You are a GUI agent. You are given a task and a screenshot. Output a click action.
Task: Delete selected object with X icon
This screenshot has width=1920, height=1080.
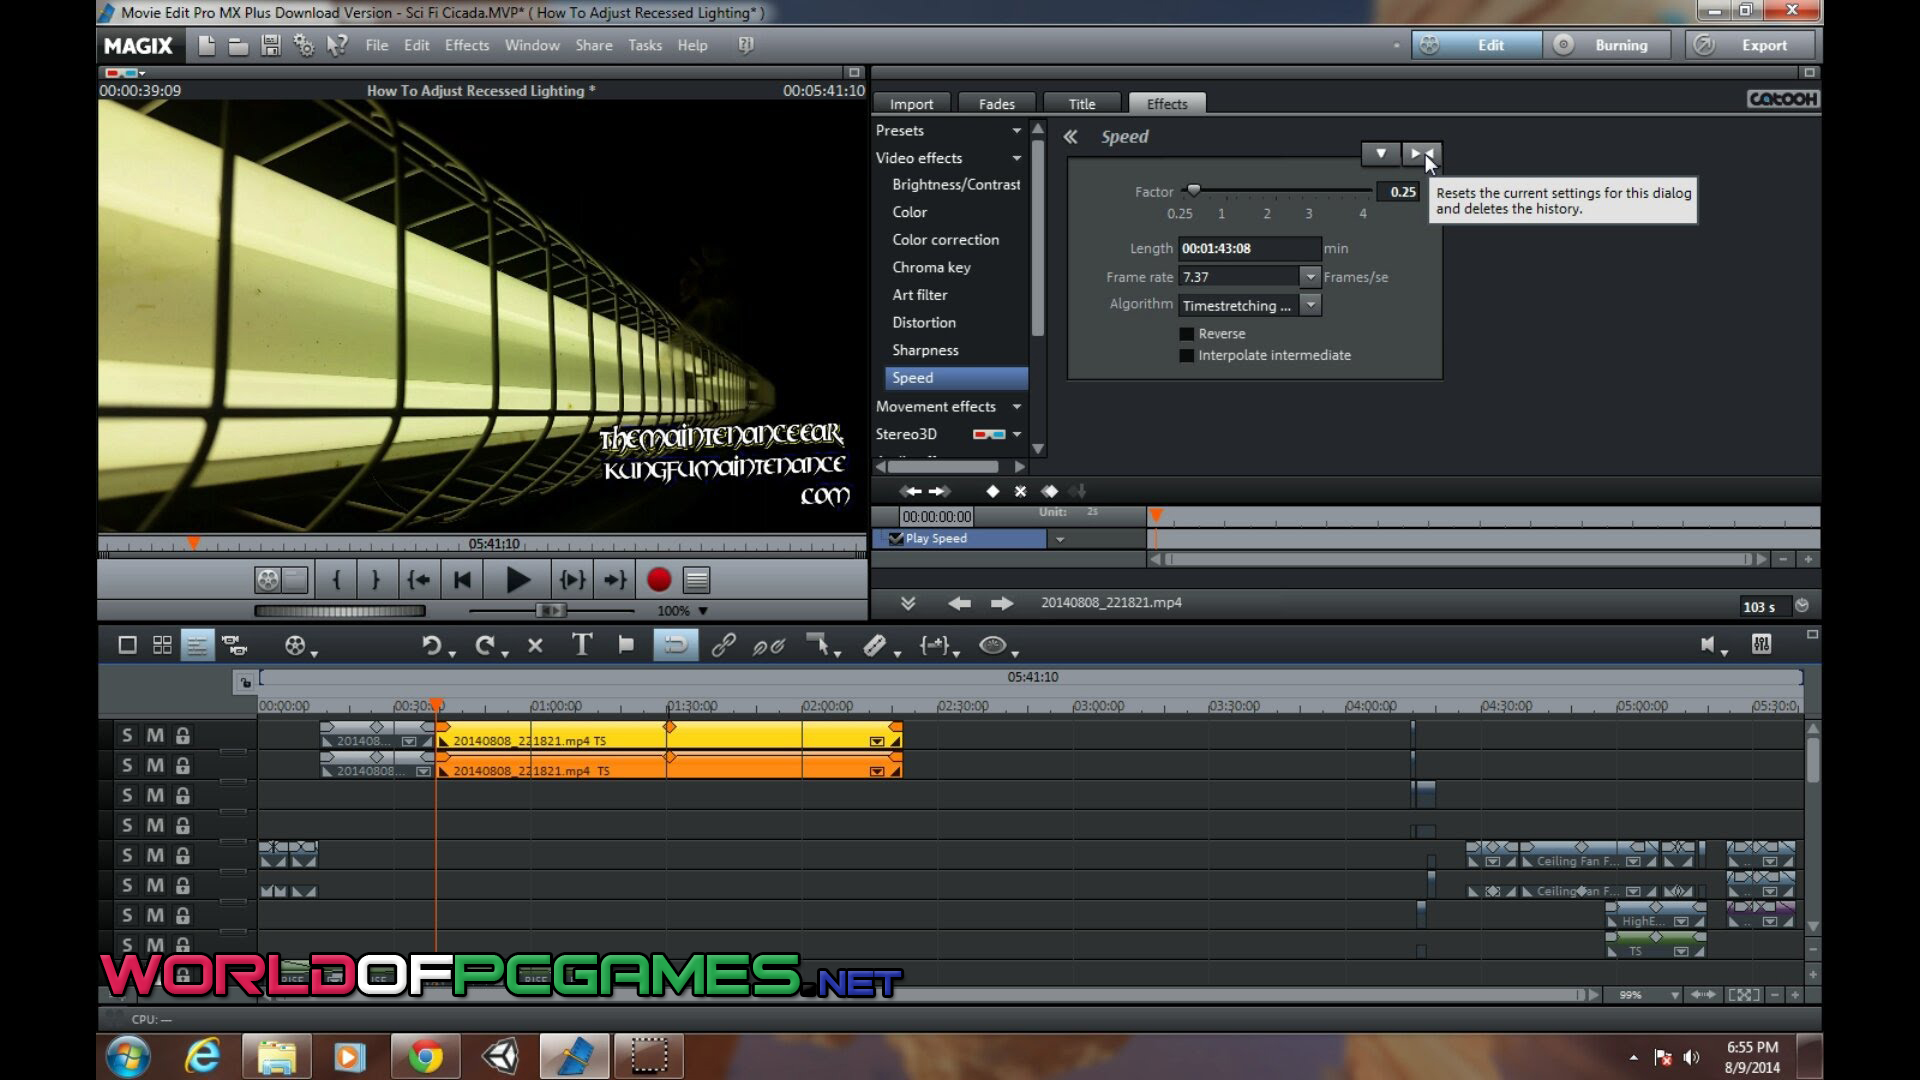click(x=535, y=645)
